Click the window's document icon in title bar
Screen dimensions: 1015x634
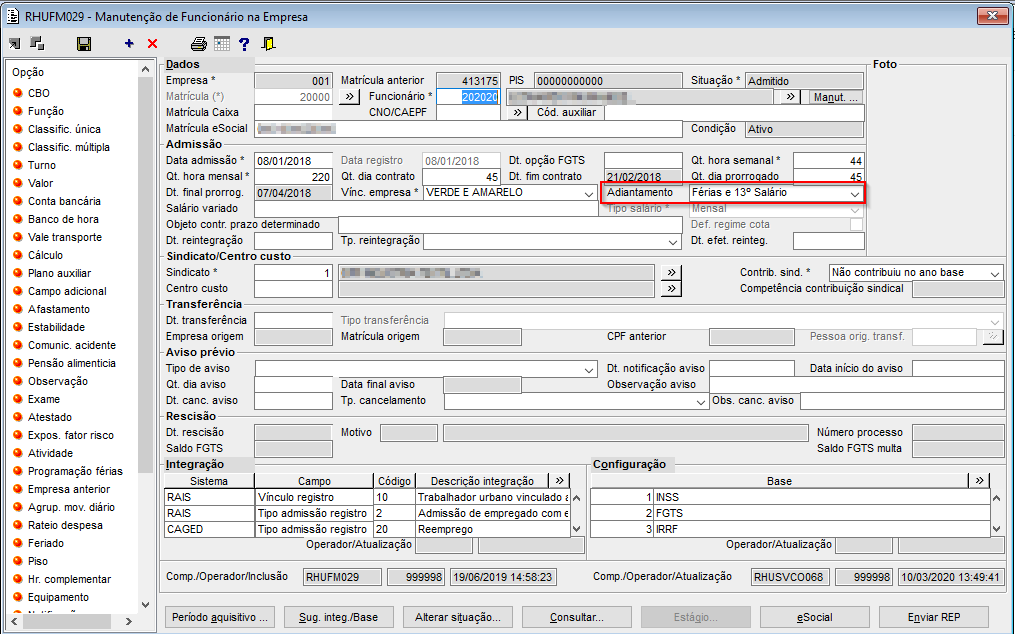pyautogui.click(x=12, y=16)
